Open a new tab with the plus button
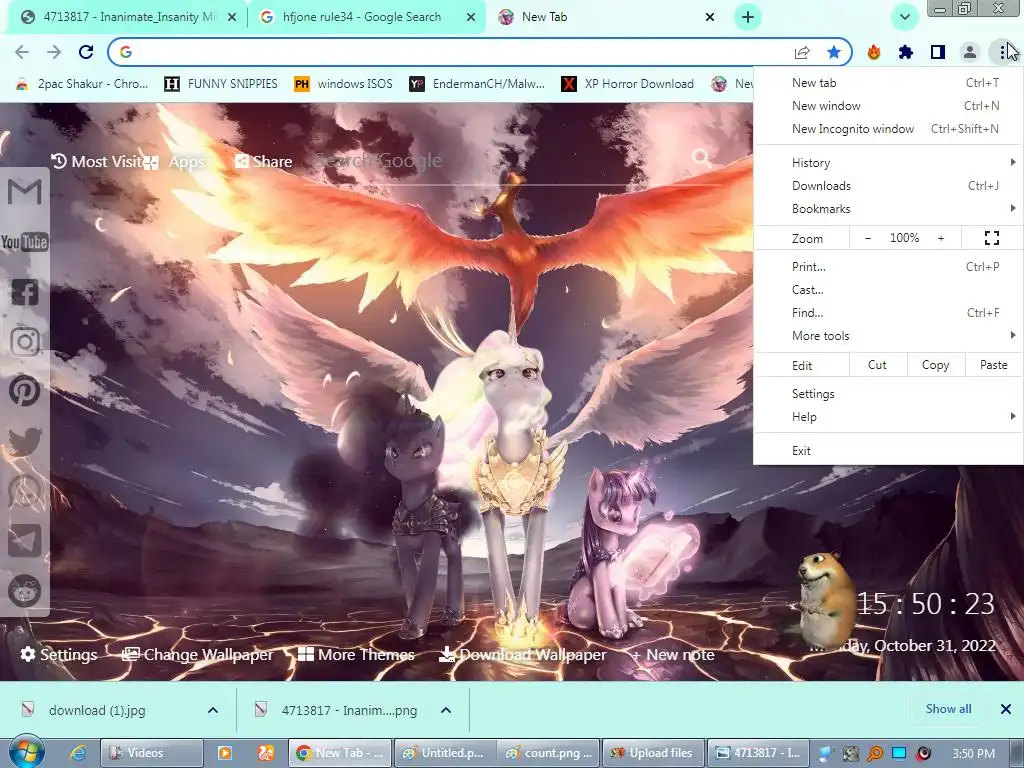The height and width of the screenshot is (768, 1024). coord(748,17)
